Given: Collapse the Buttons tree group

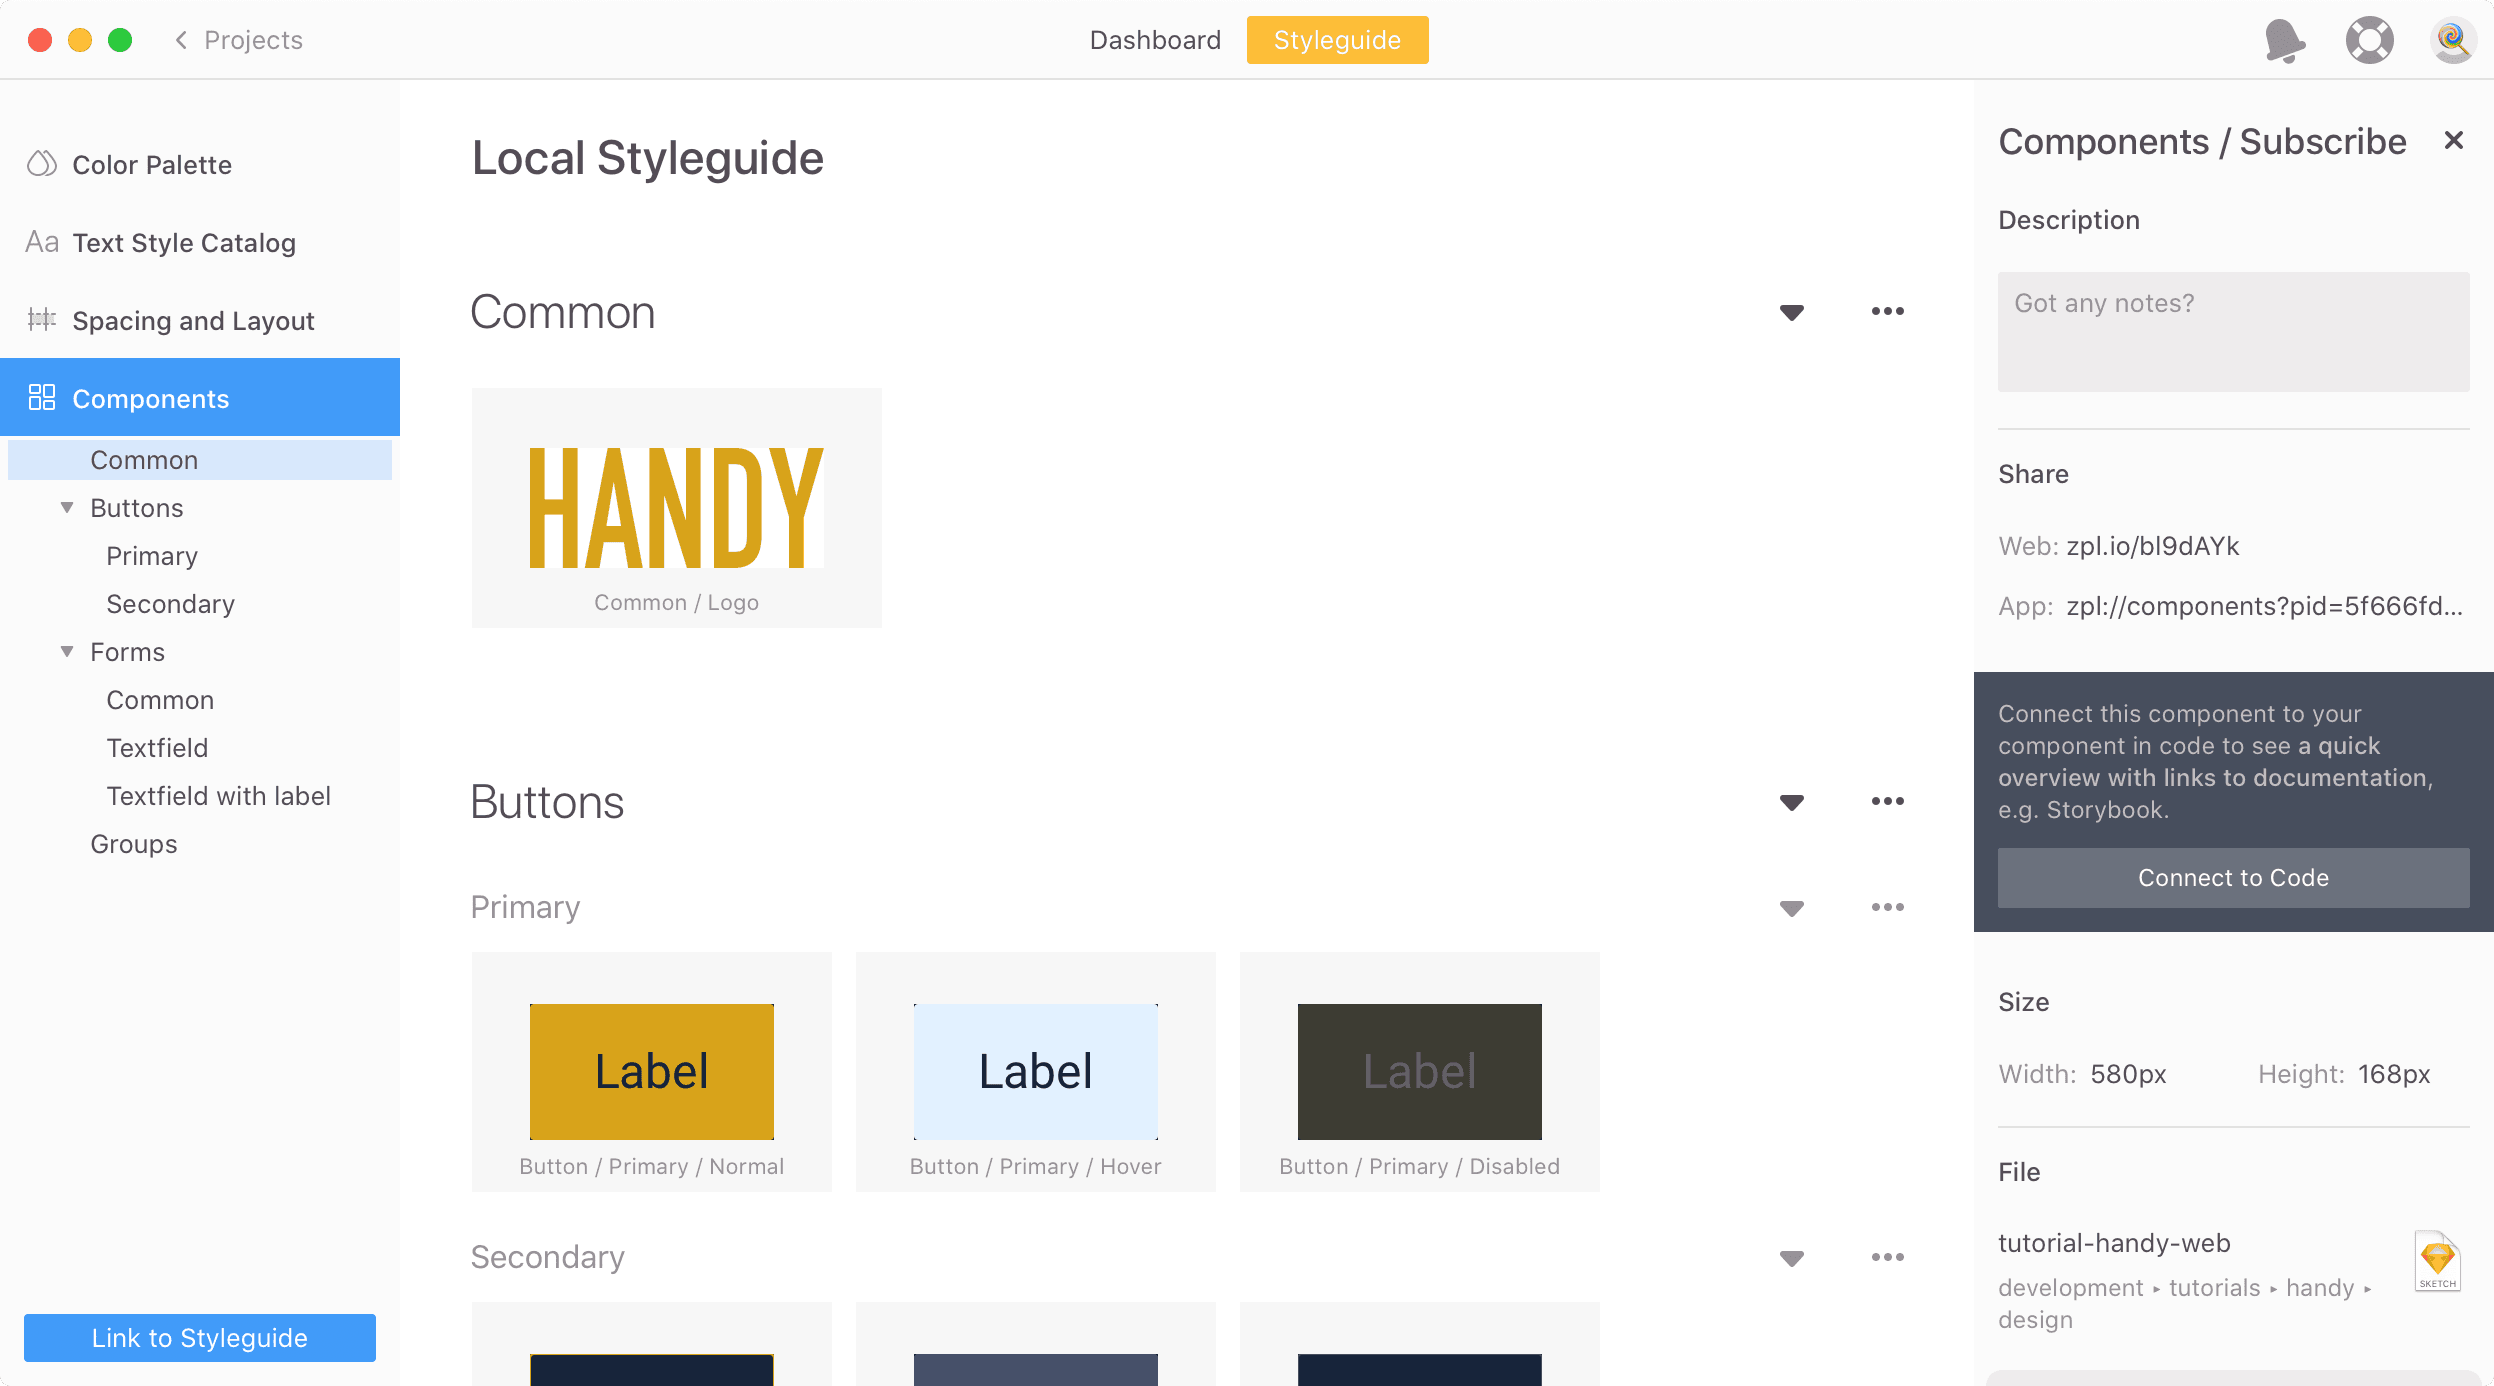Looking at the screenshot, I should 67,508.
